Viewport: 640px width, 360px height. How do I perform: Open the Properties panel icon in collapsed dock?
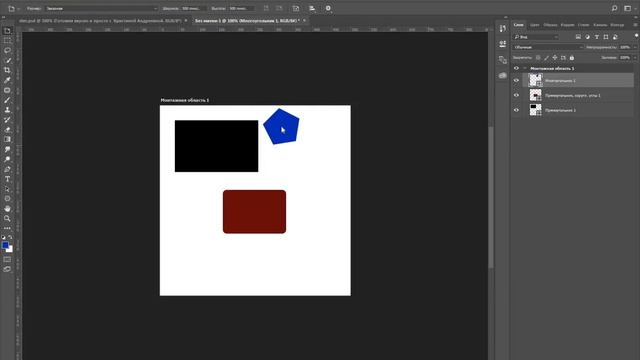[x=502, y=44]
